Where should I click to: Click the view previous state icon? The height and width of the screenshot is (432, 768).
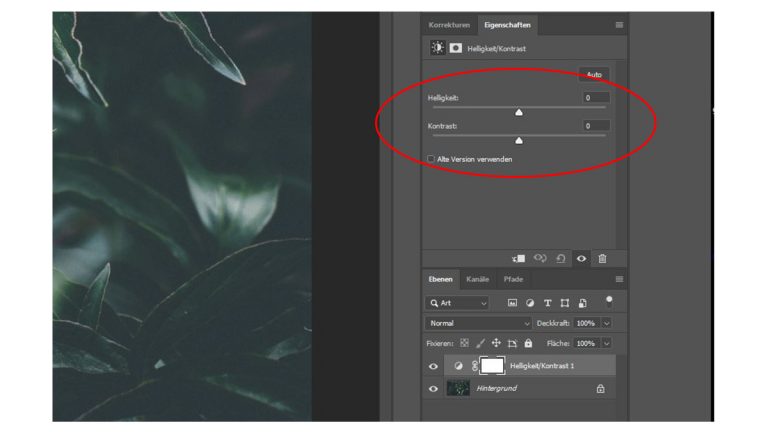pos(540,258)
